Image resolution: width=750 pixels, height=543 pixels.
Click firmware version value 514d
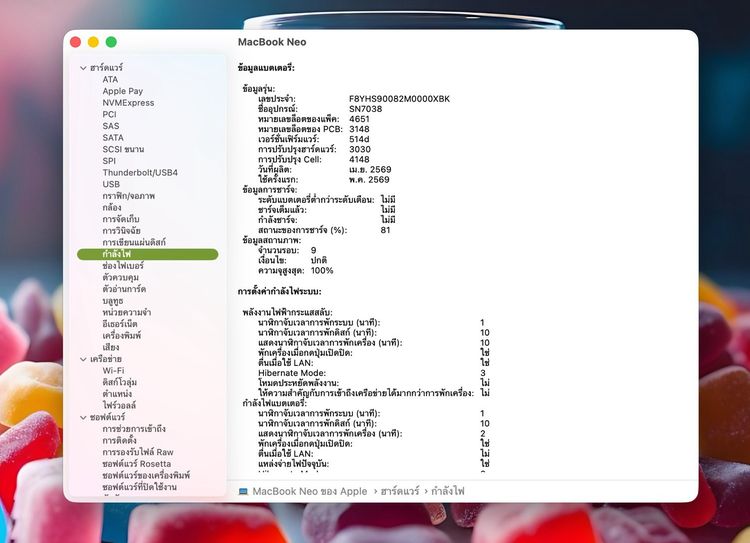pyautogui.click(x=359, y=139)
